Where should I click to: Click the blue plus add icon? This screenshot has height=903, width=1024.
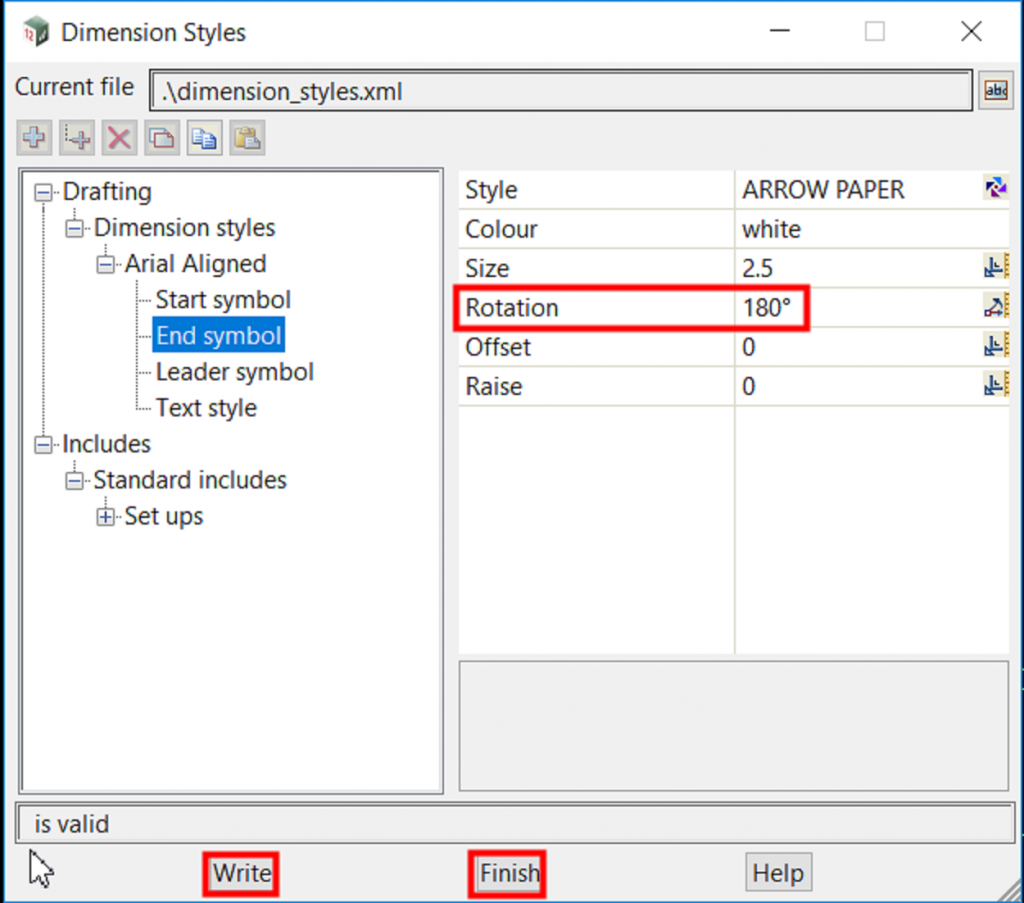(x=35, y=138)
